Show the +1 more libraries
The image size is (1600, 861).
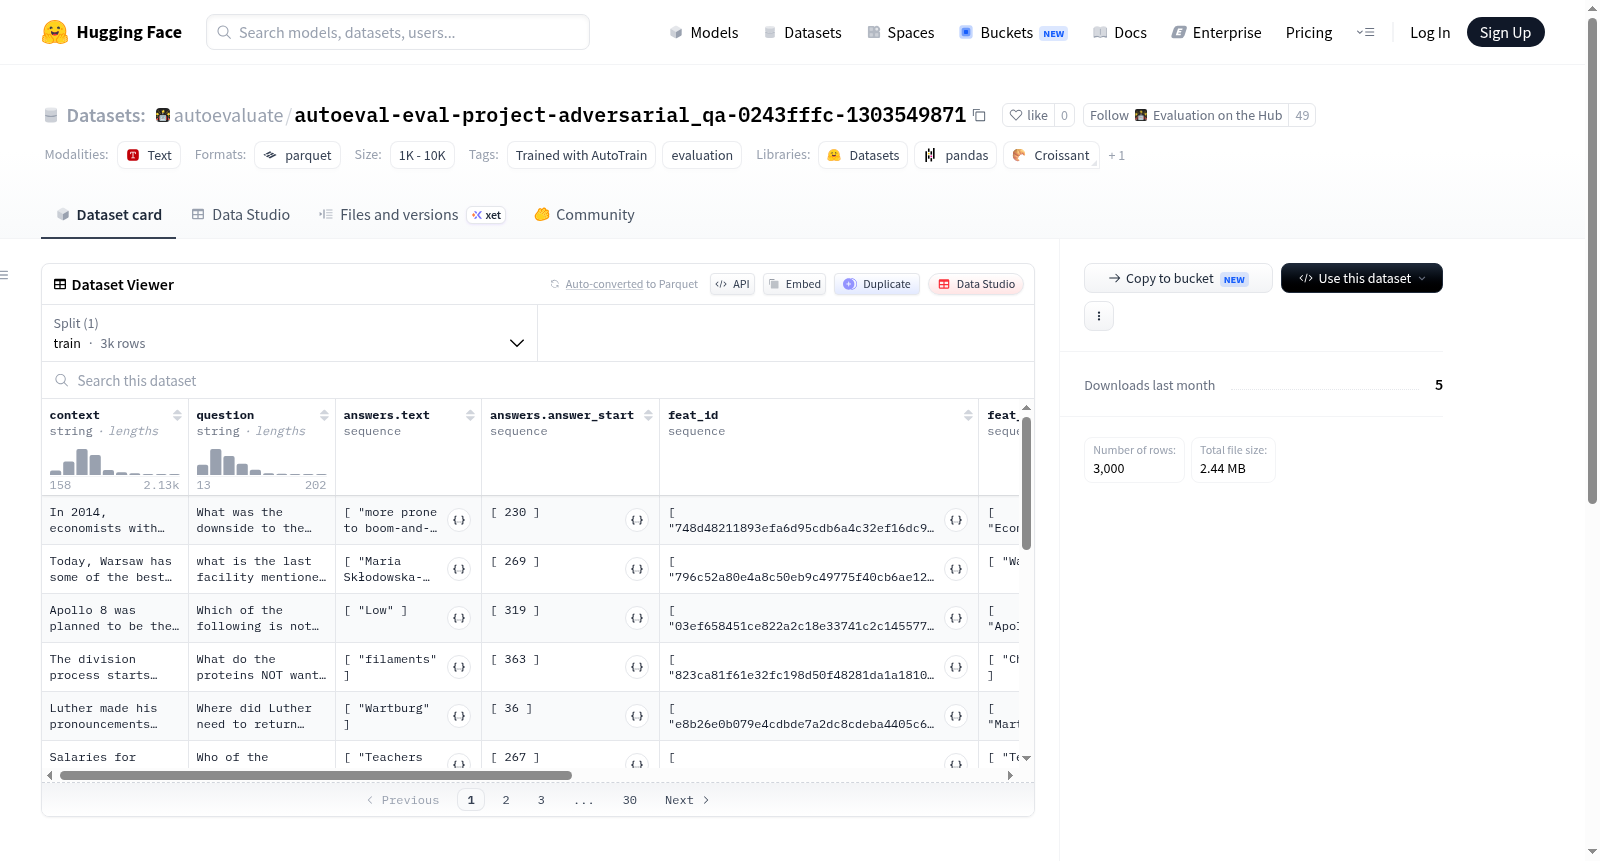click(1116, 156)
